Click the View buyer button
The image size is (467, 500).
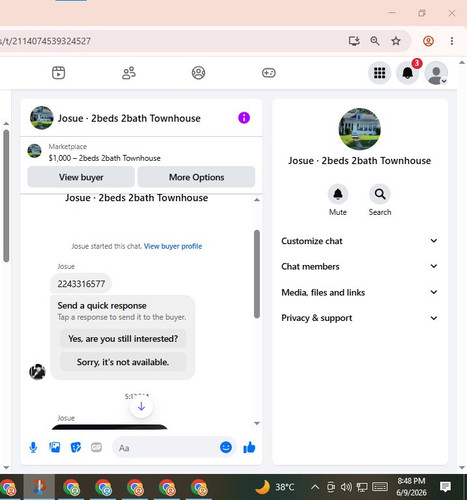81,177
